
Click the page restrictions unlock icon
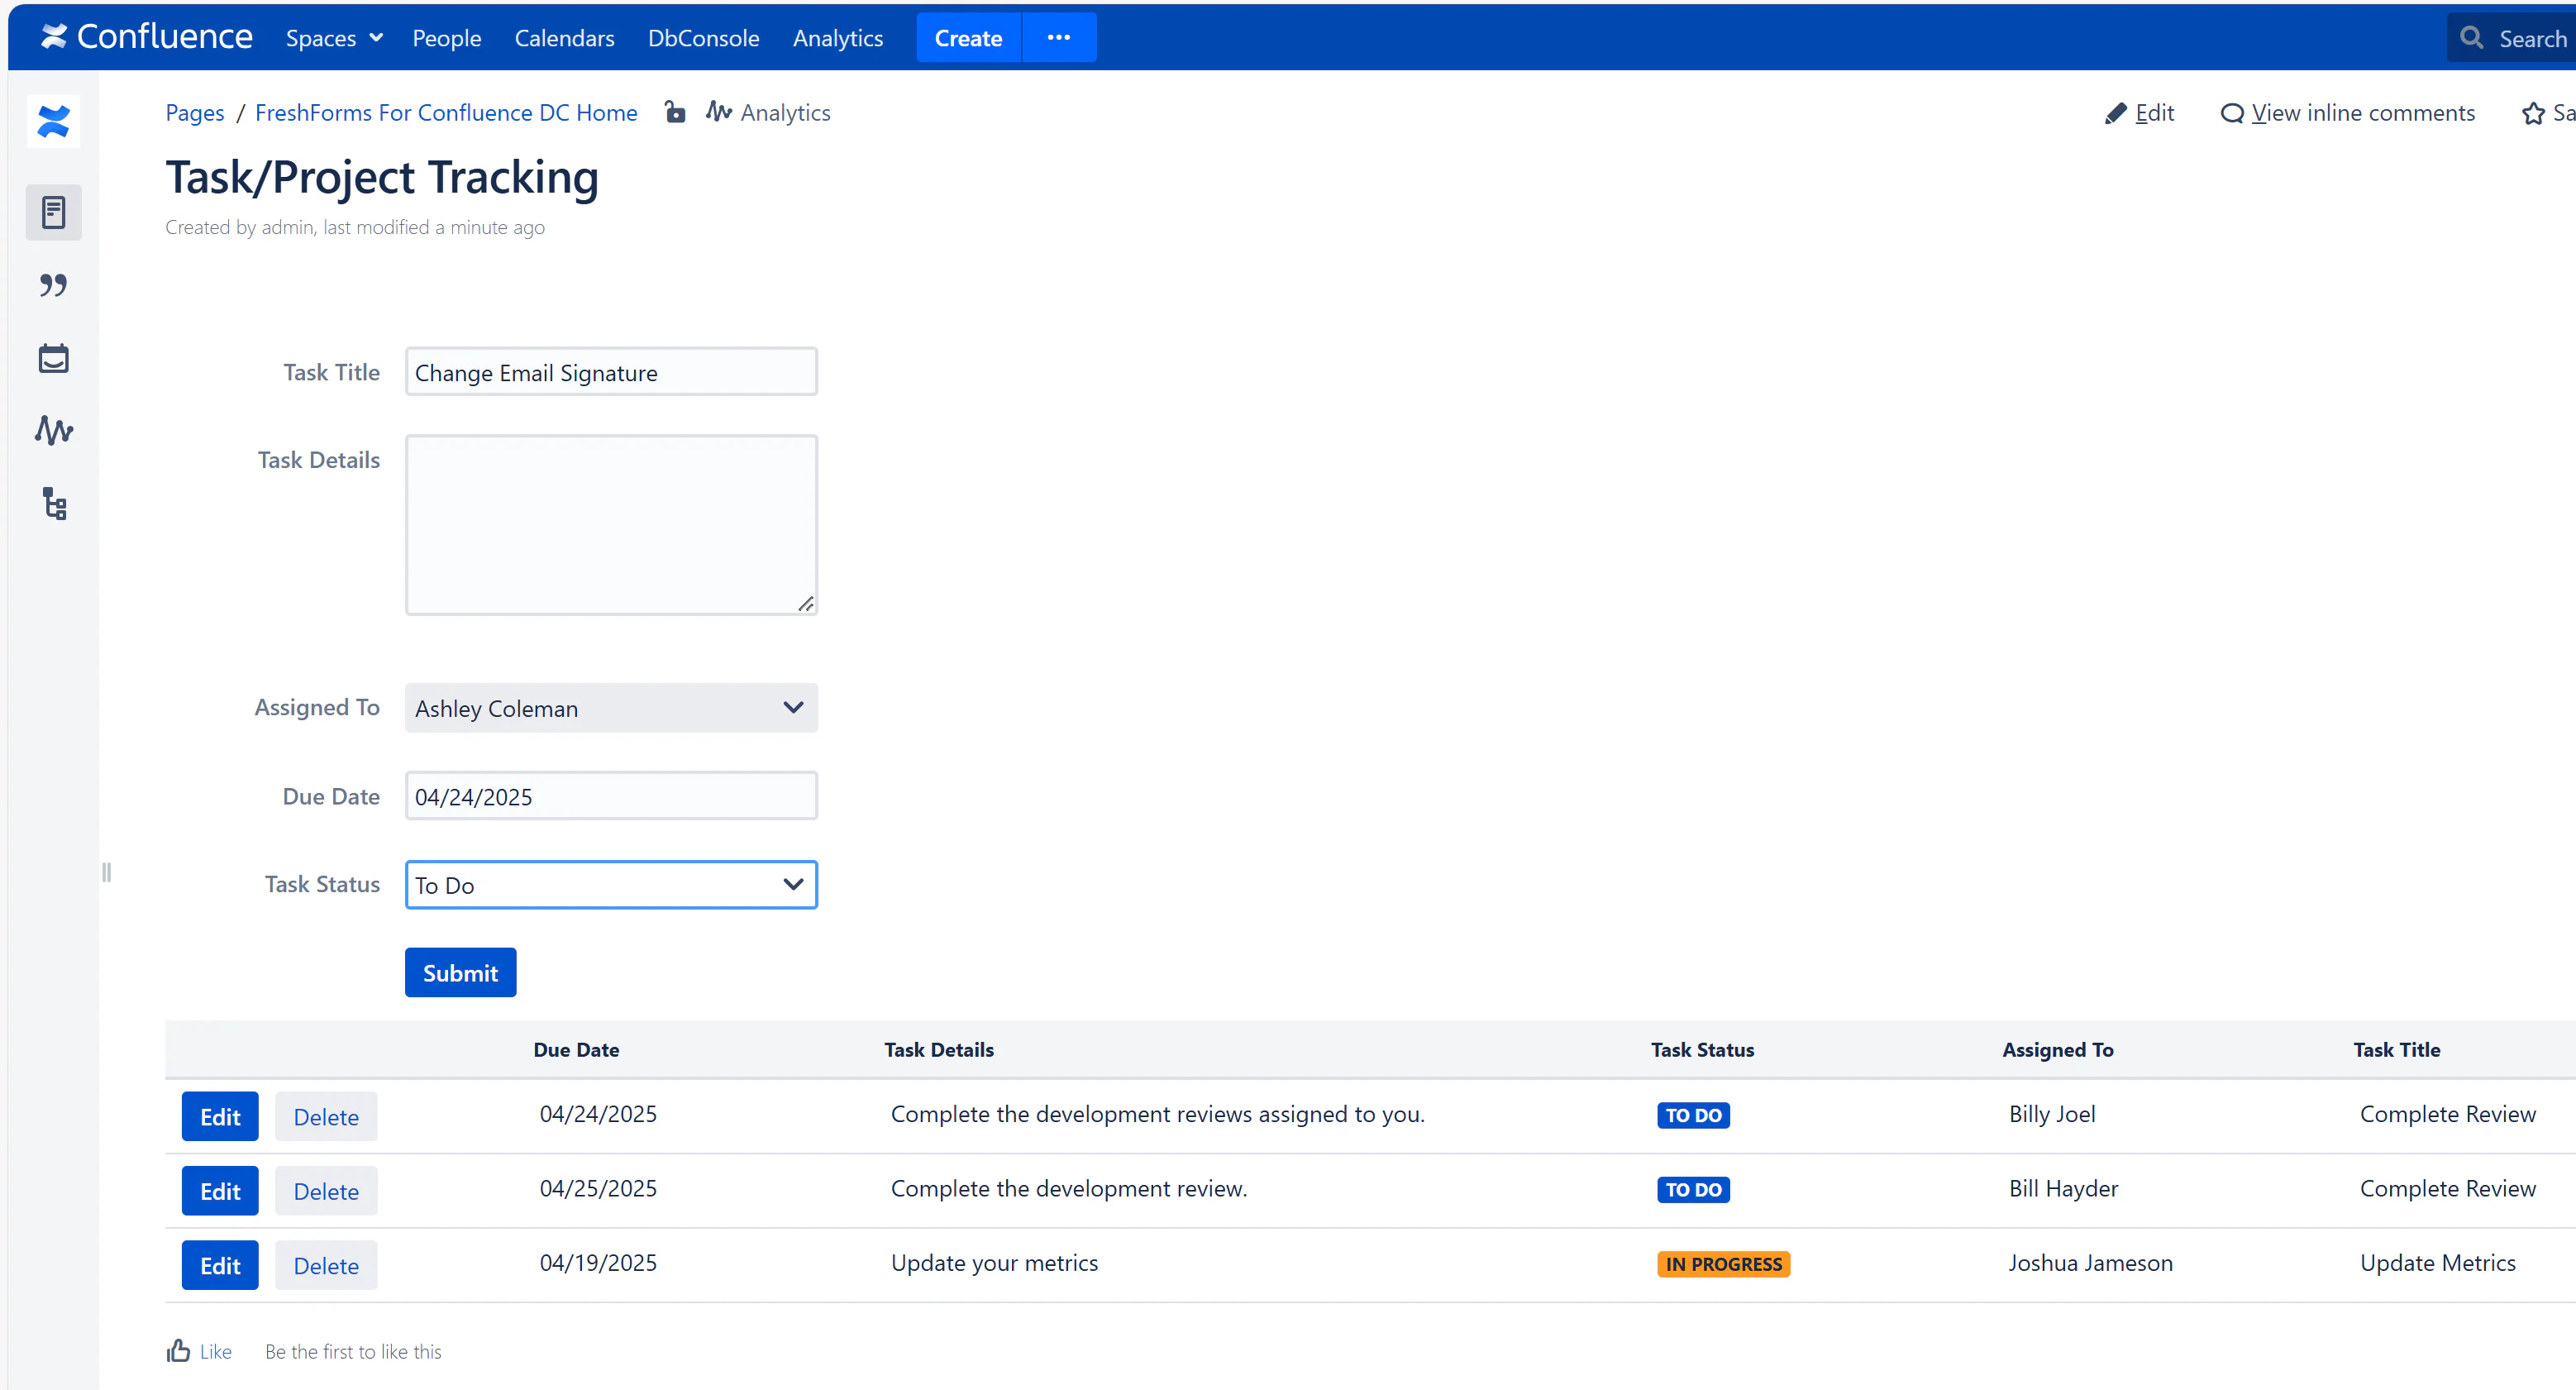coord(675,112)
